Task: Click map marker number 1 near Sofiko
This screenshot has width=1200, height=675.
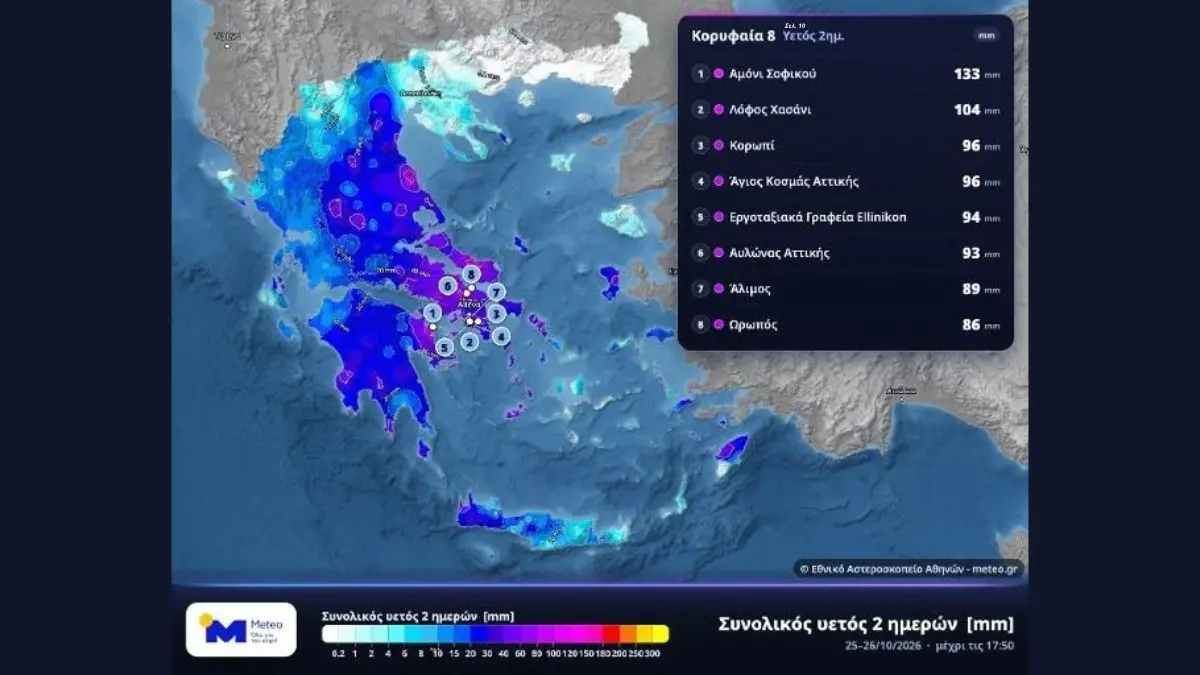Action: pos(432,314)
